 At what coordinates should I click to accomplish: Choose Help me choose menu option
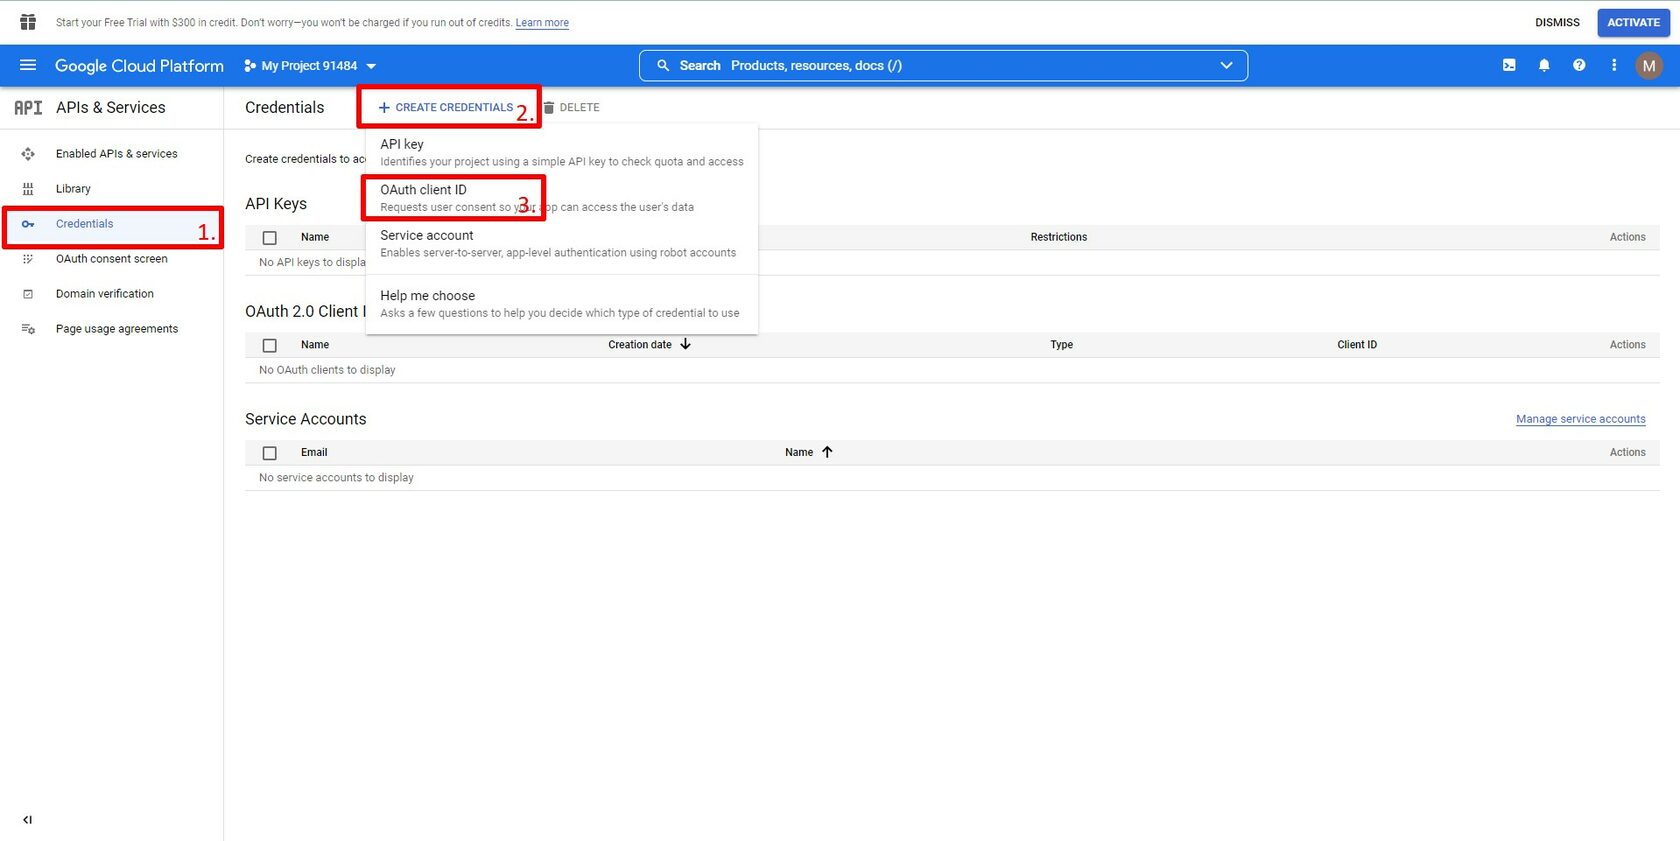coord(562,304)
